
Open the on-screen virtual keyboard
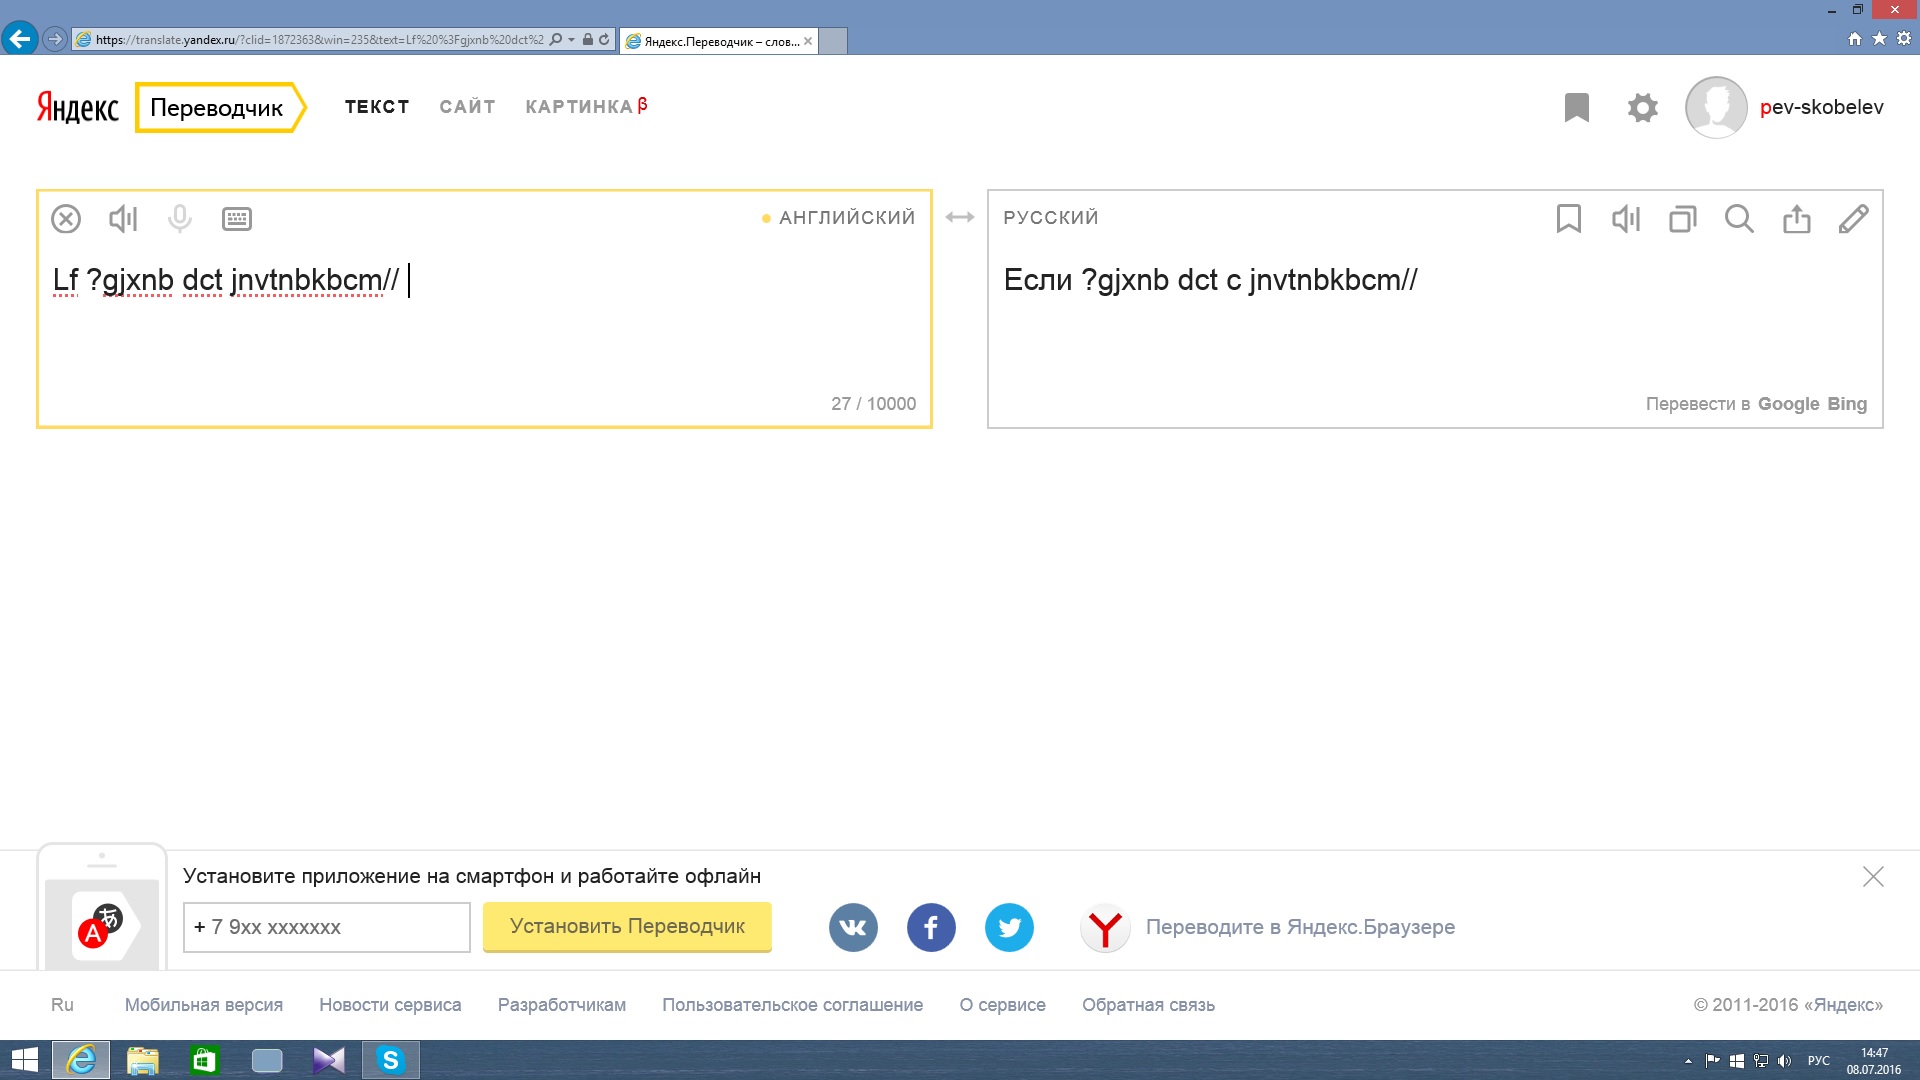pyautogui.click(x=237, y=219)
